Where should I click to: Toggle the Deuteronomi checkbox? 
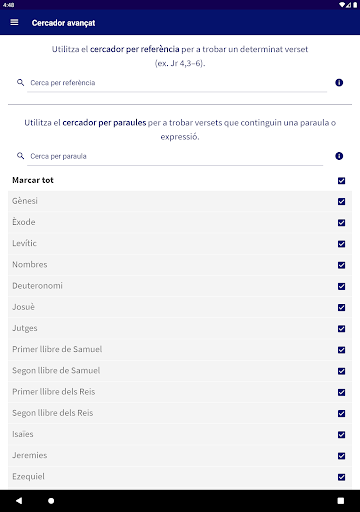(341, 286)
